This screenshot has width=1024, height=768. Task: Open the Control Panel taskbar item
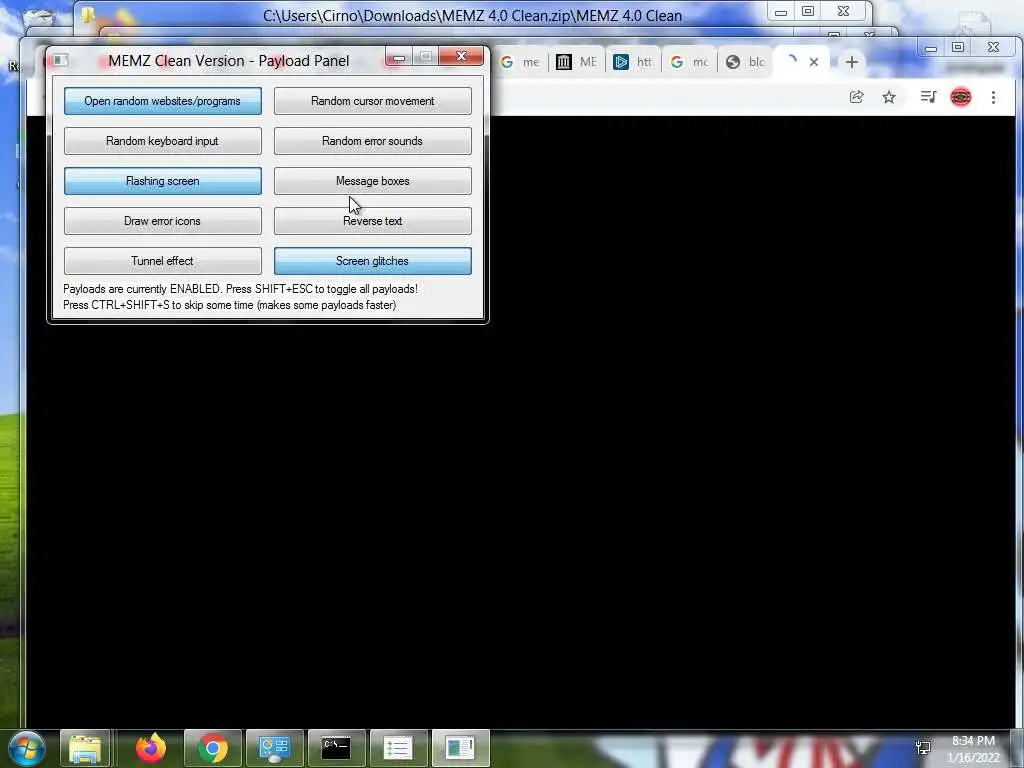pyautogui.click(x=274, y=748)
